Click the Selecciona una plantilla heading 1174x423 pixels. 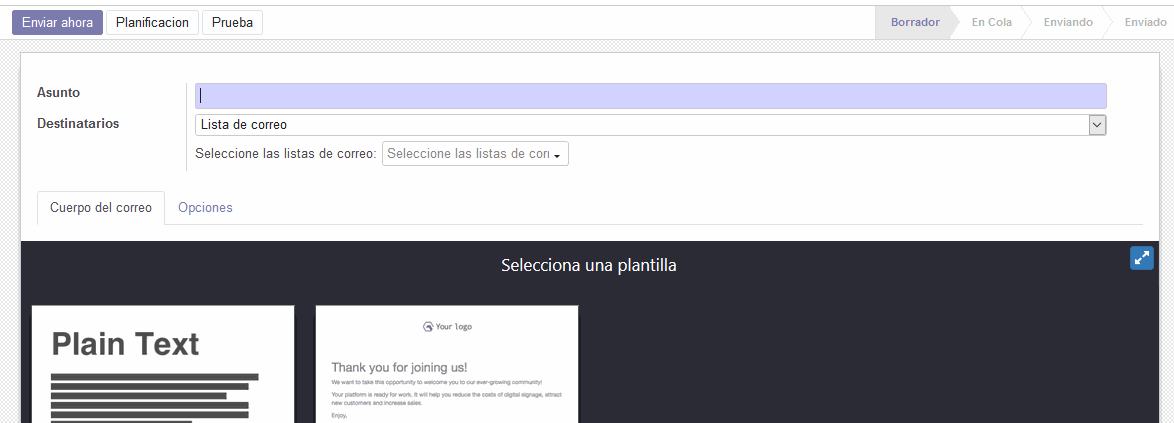(x=588, y=266)
